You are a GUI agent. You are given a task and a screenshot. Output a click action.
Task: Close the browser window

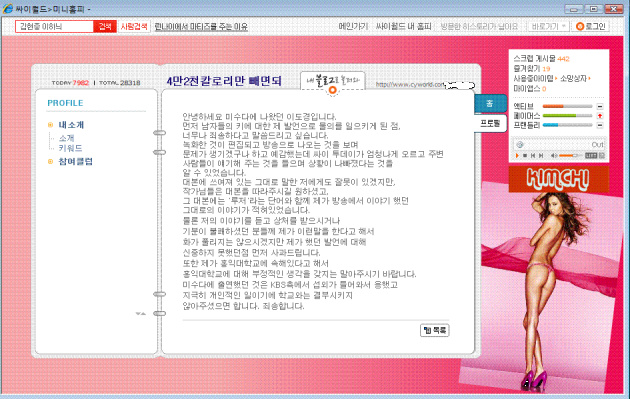[614, 8]
